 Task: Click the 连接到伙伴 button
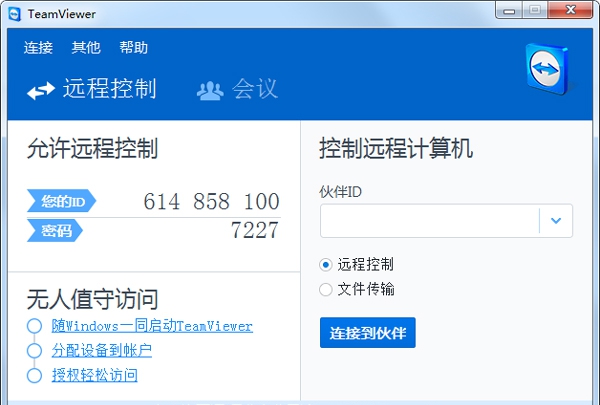pyautogui.click(x=368, y=333)
